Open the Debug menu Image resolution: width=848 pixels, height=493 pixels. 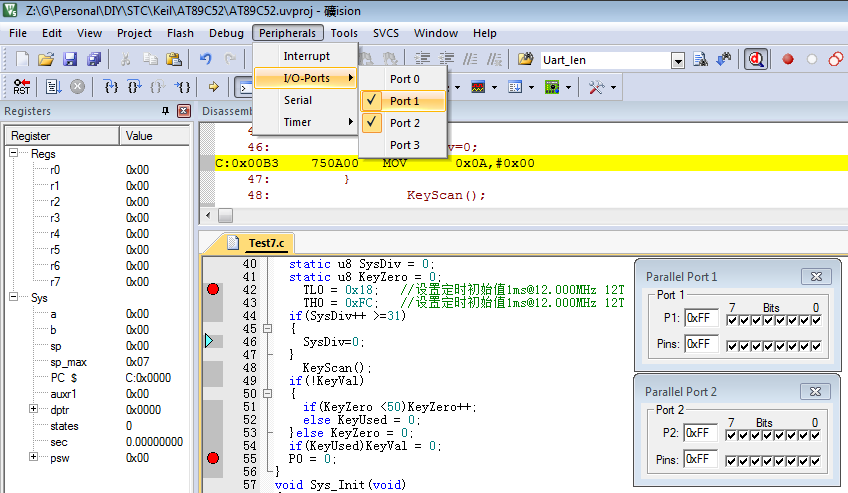226,33
